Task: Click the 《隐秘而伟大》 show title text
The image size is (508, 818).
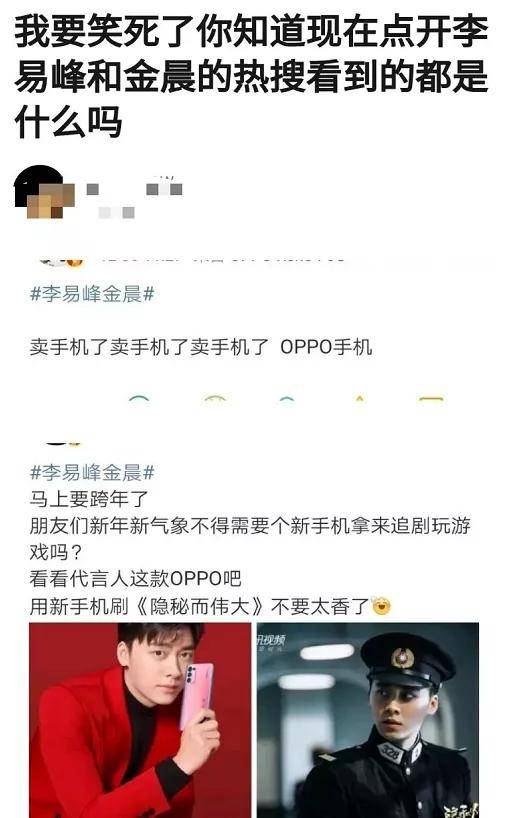Action: pos(199,606)
